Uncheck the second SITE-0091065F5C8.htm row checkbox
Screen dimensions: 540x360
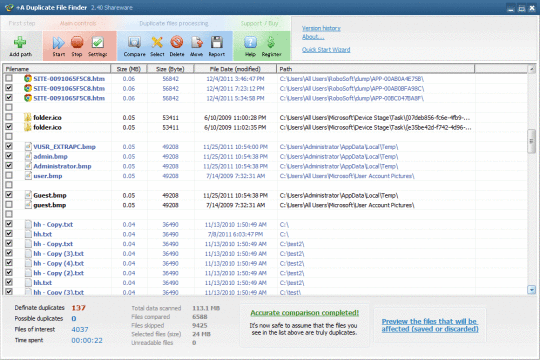9,88
